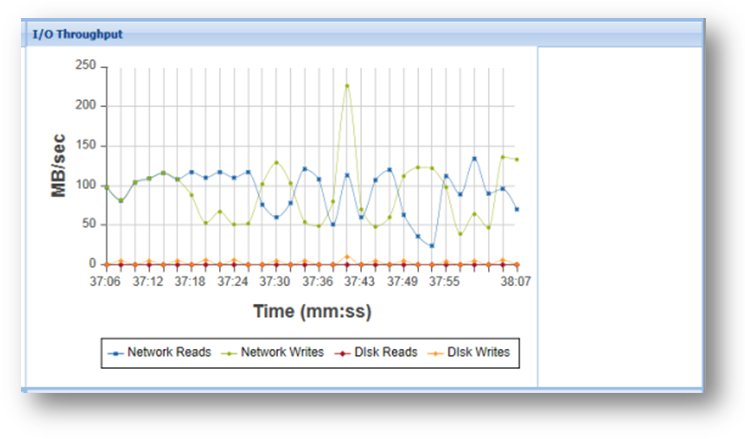Click the Time (mm:ss) x-axis title

point(311,311)
